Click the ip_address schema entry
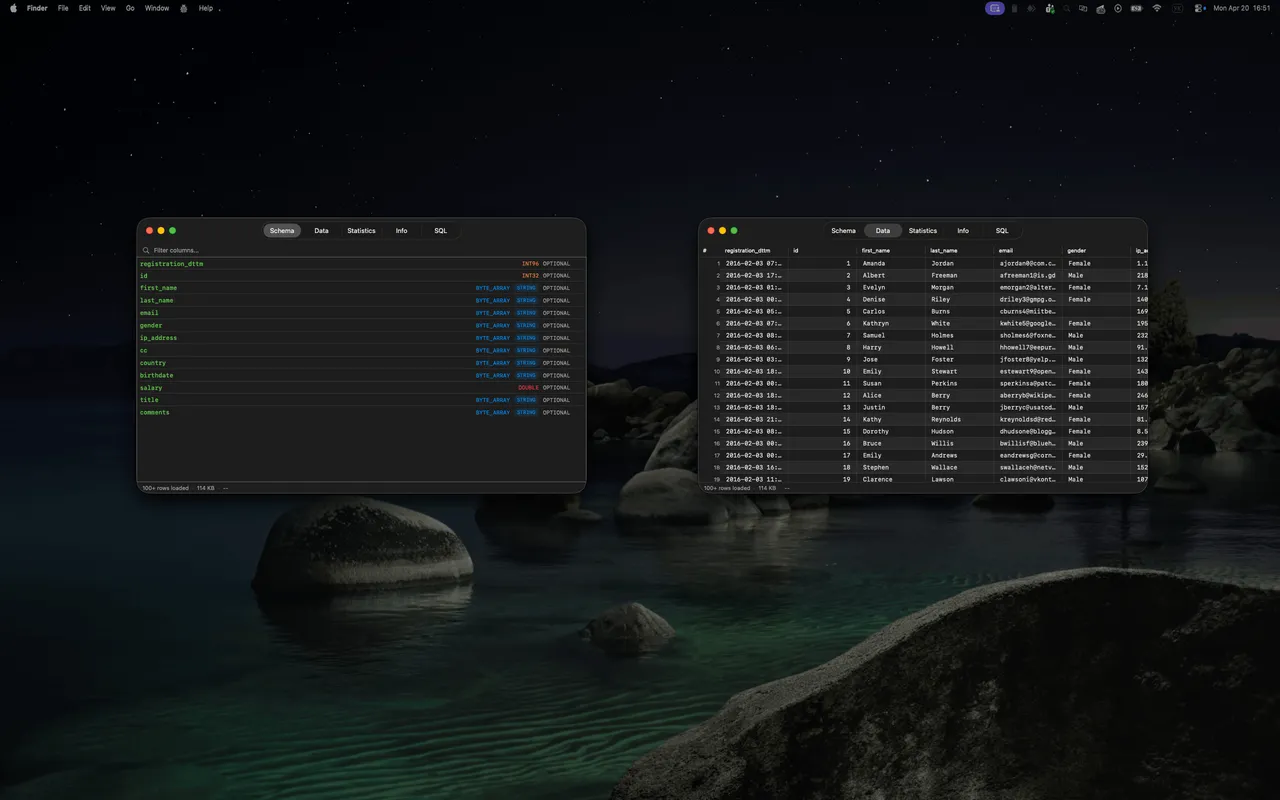This screenshot has height=800, width=1280. (361, 338)
